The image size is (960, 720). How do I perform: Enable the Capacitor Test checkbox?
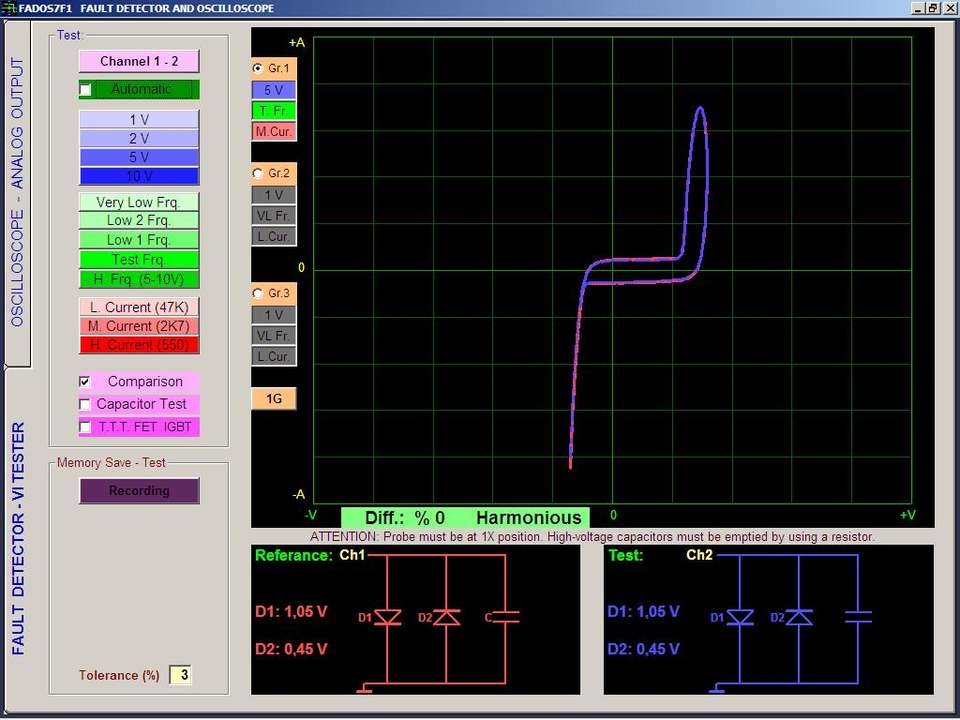tap(85, 404)
